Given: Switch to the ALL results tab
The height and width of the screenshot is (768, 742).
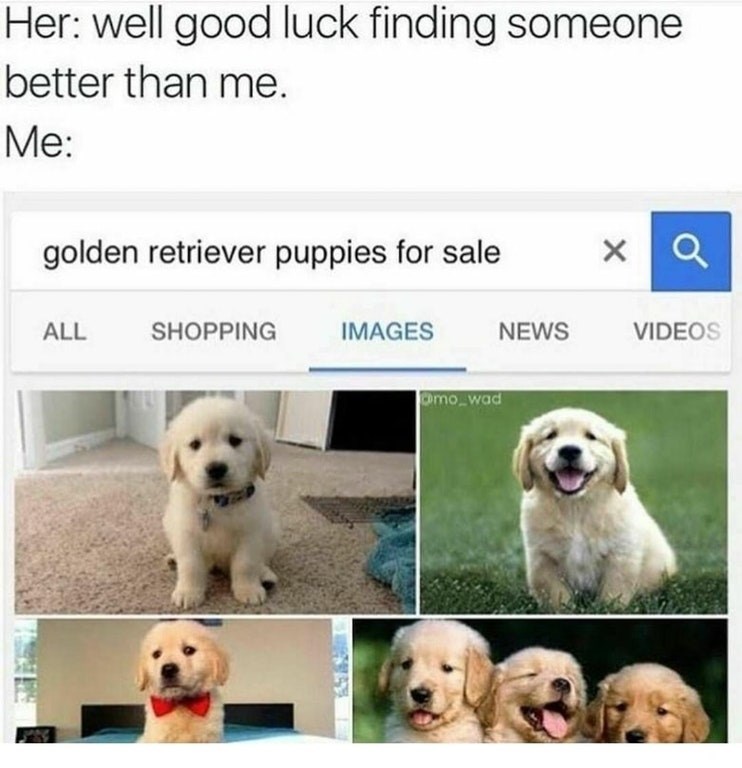Looking at the screenshot, I should [65, 331].
